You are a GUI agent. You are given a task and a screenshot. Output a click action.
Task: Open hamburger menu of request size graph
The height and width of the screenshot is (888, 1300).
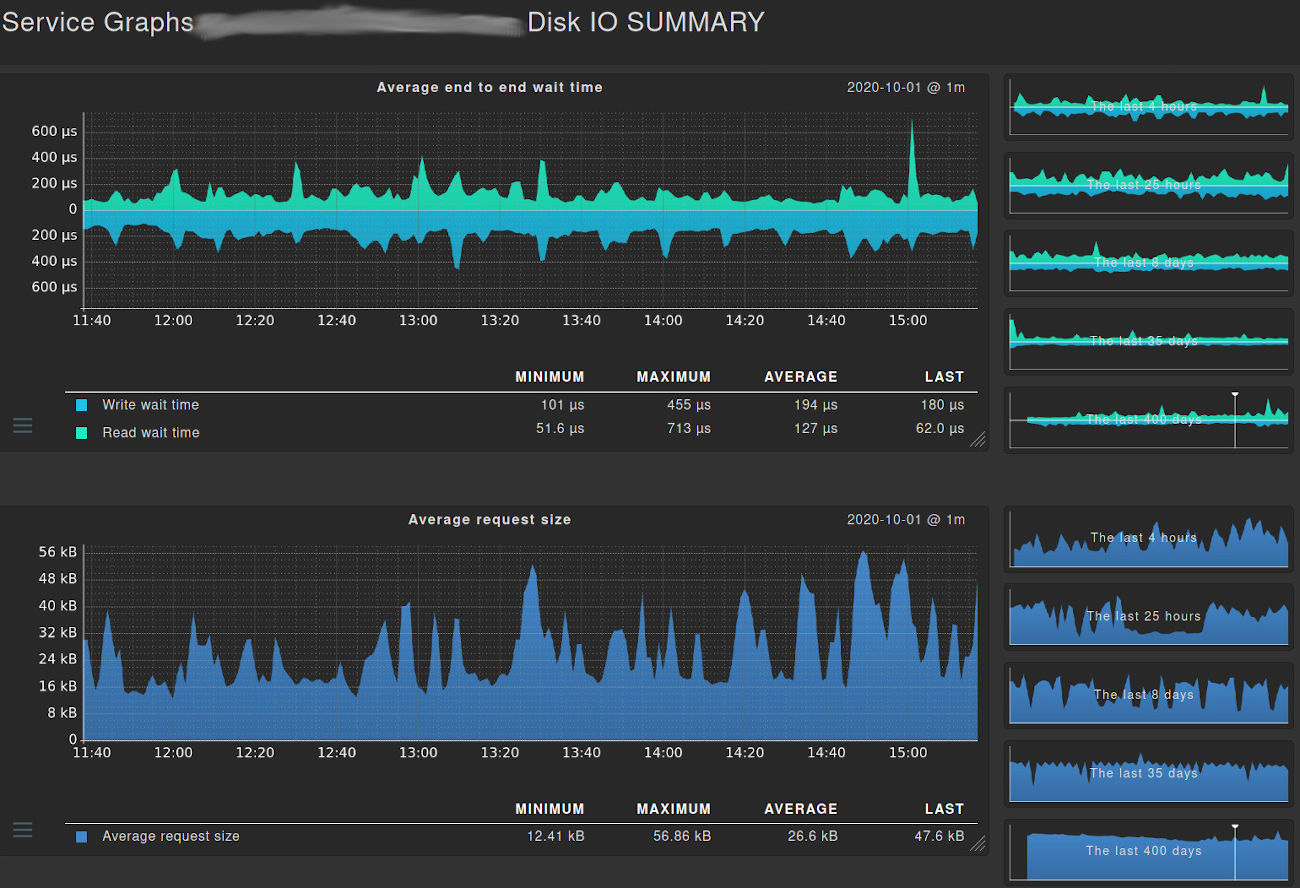click(x=23, y=830)
